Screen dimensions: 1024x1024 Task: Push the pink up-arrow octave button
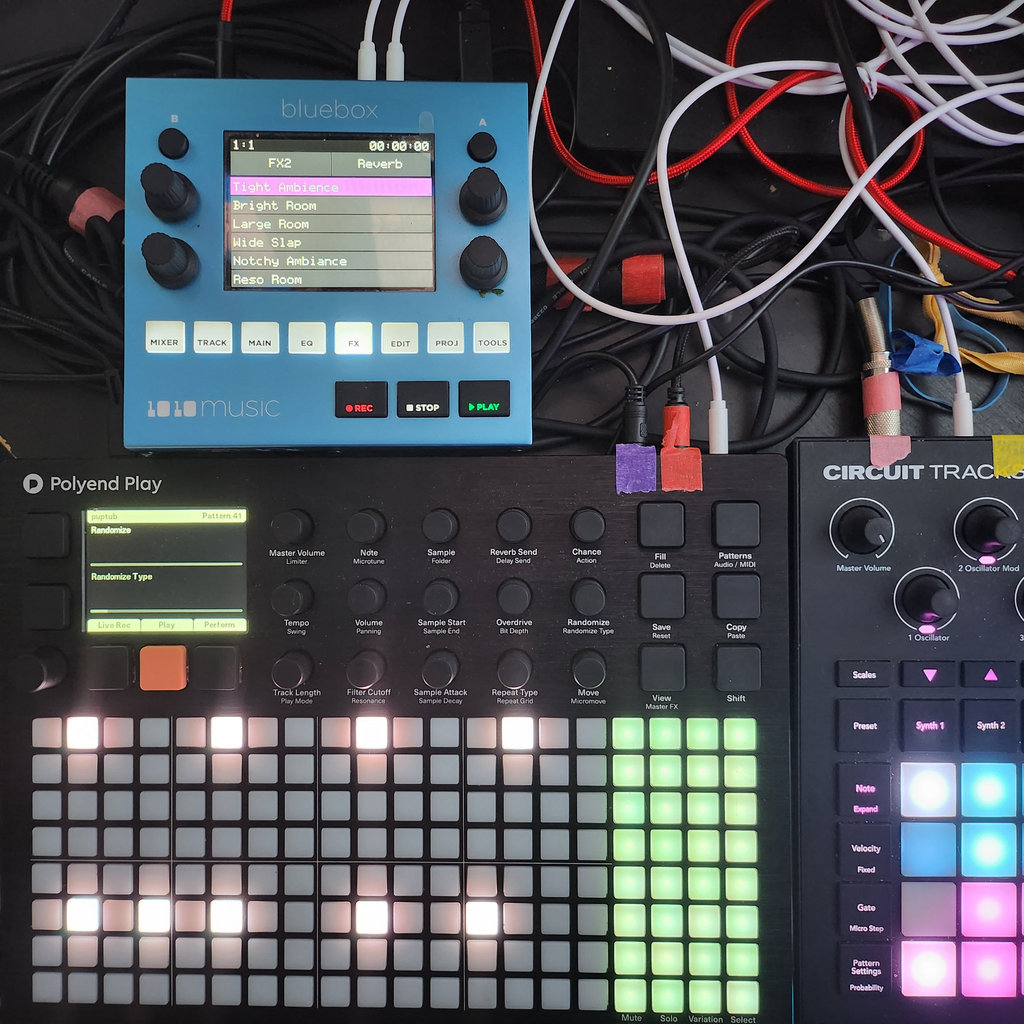pyautogui.click(x=990, y=675)
